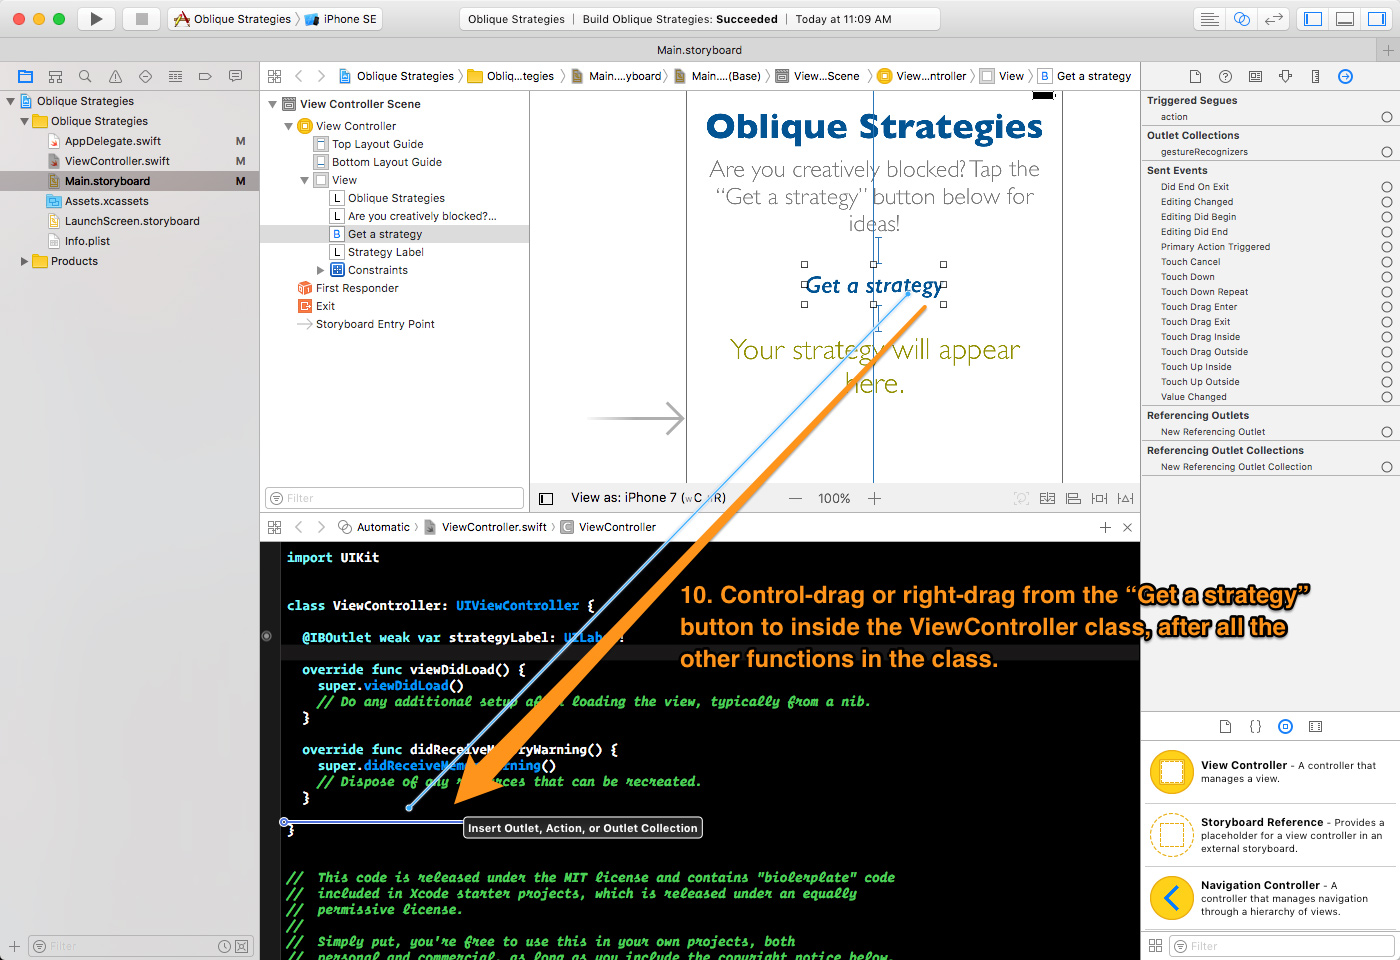
Task: Select AppDelegate.swift in the navigator
Action: pos(112,141)
